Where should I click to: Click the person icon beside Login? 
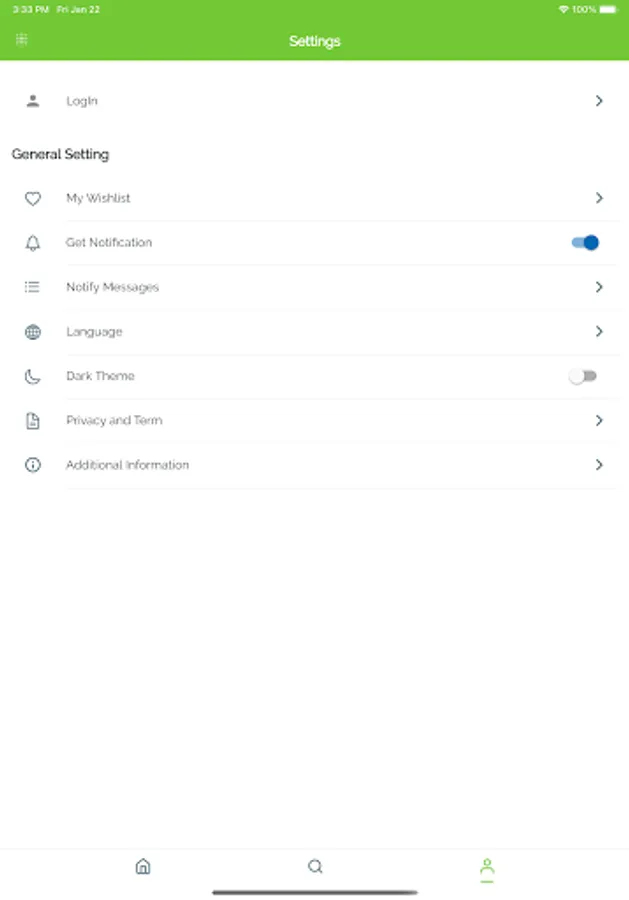33,101
